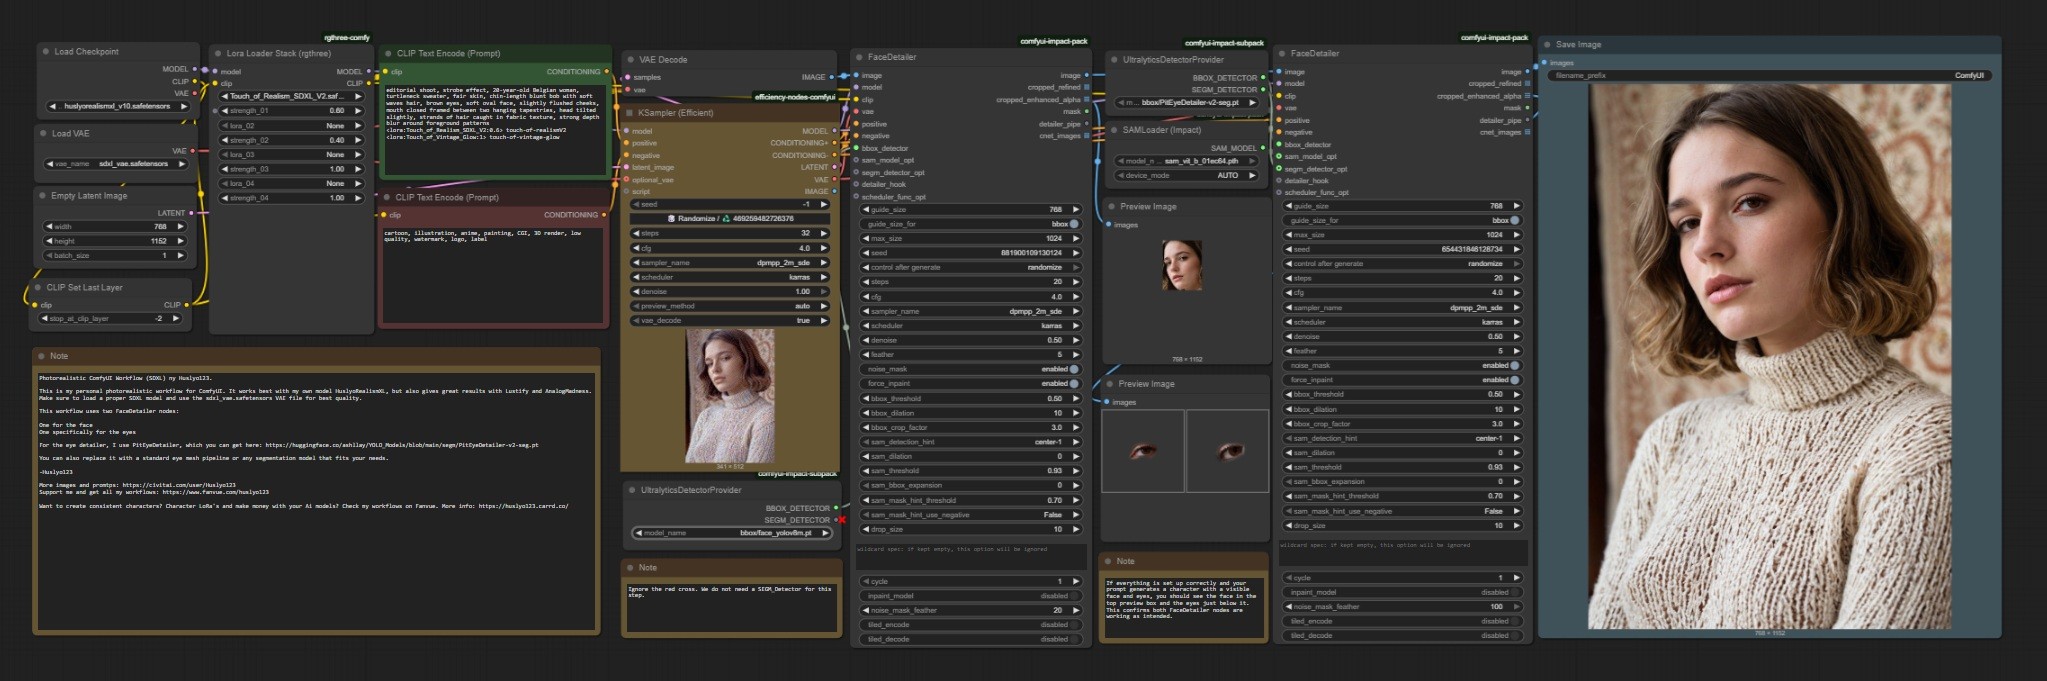This screenshot has height=681, width=2047.
Task: Increase the width value in Empty Latent Image
Action: click(x=181, y=227)
